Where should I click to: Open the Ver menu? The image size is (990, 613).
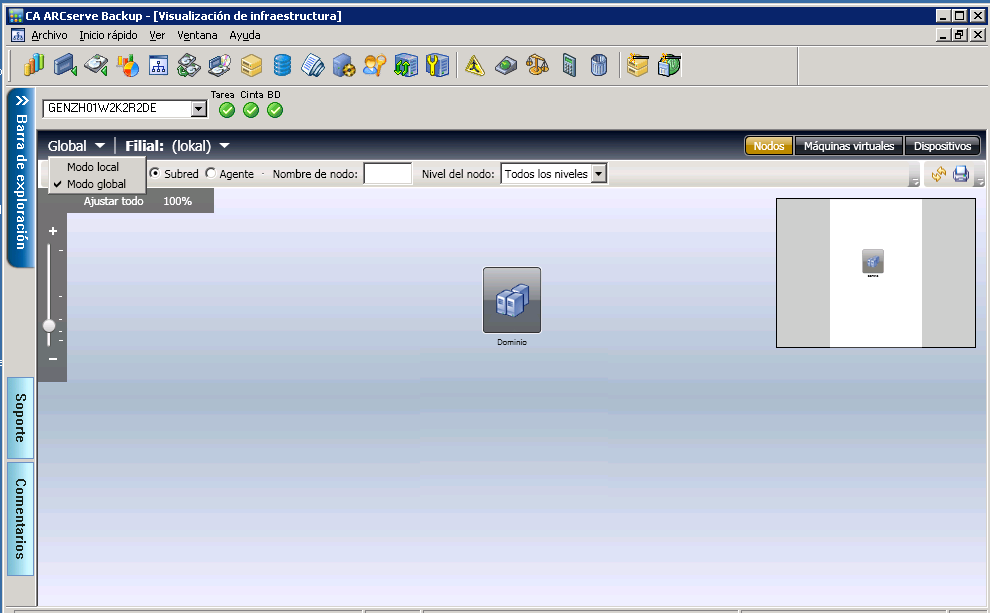click(x=157, y=35)
